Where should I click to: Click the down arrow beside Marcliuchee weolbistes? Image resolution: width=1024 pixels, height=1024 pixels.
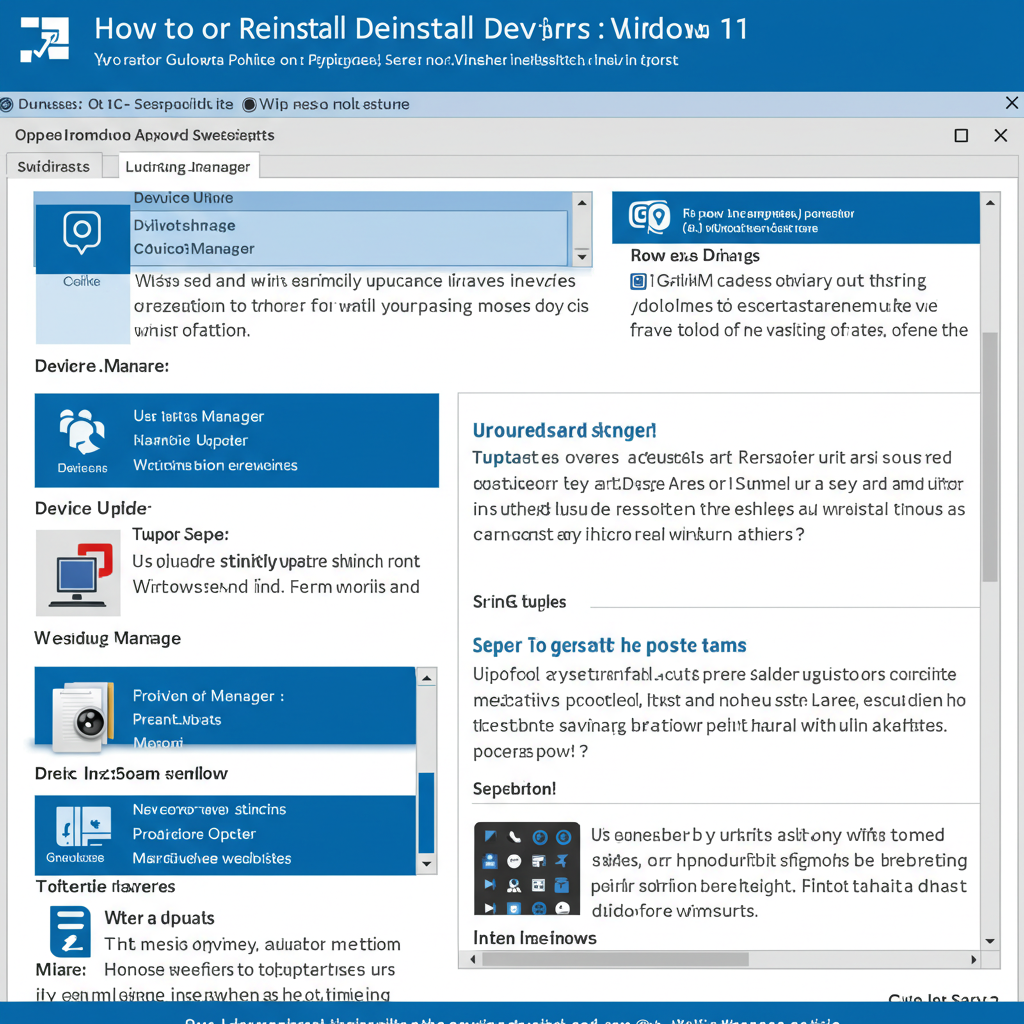click(426, 863)
